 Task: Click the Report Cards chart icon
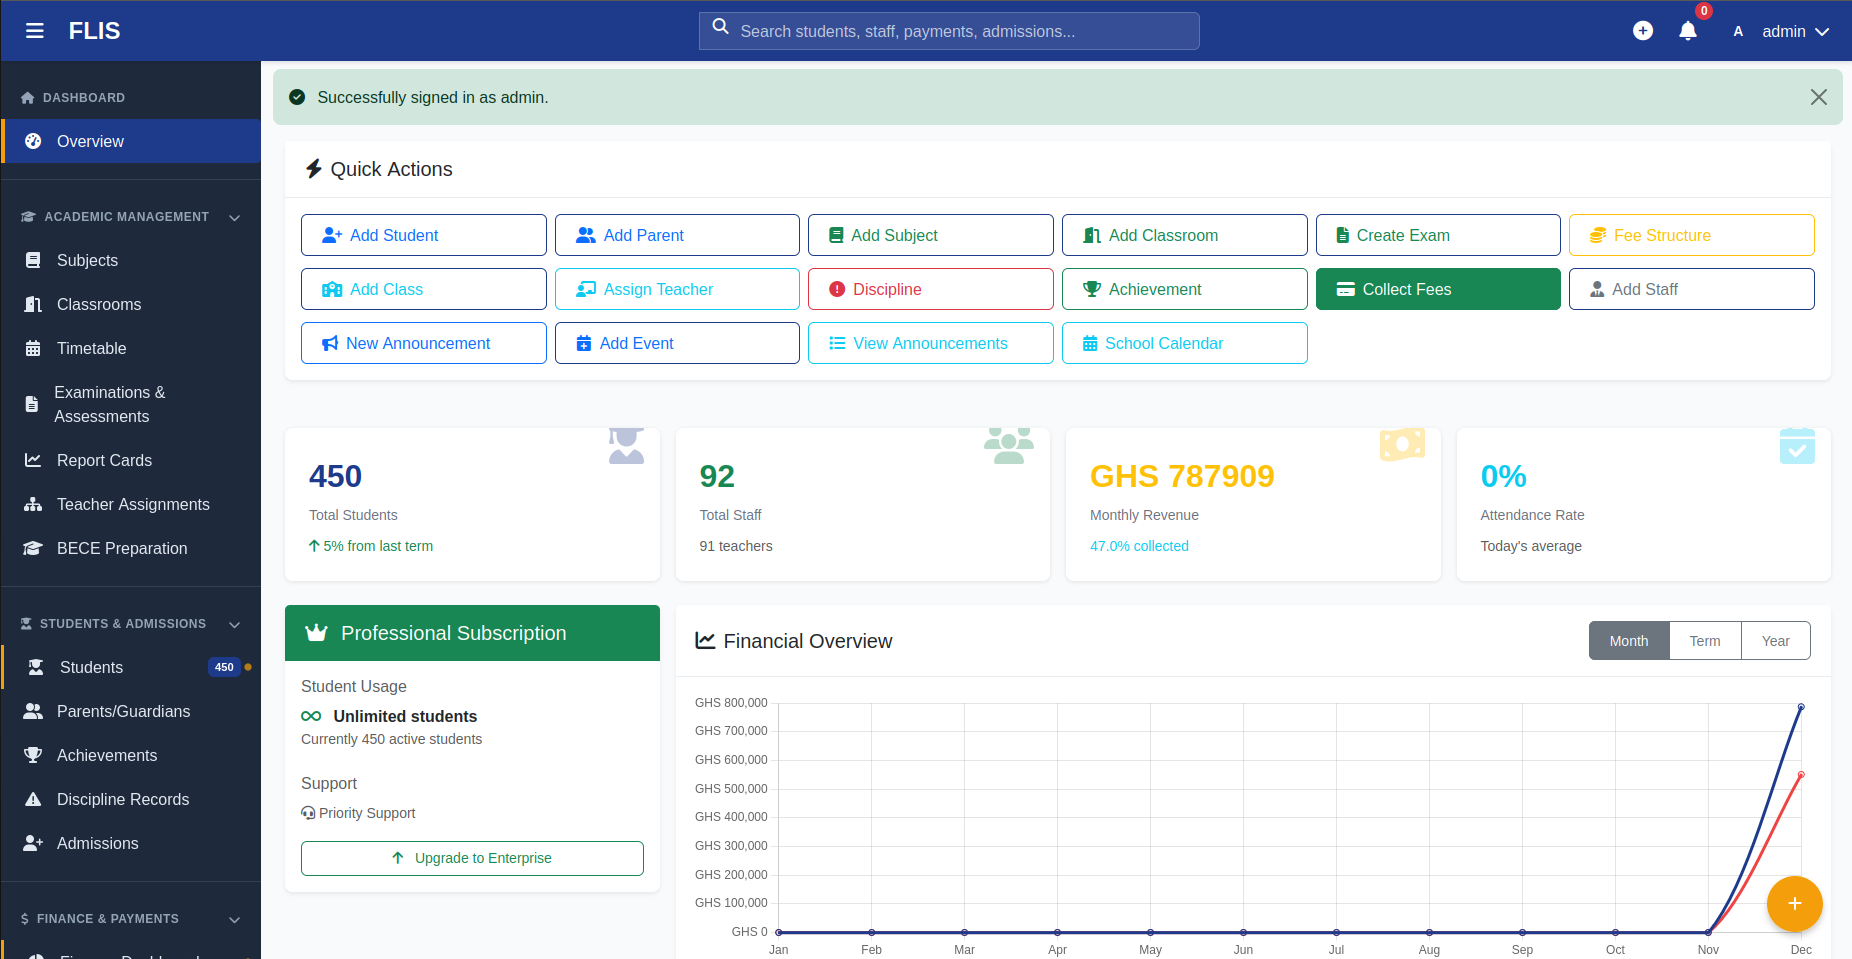tap(31, 460)
